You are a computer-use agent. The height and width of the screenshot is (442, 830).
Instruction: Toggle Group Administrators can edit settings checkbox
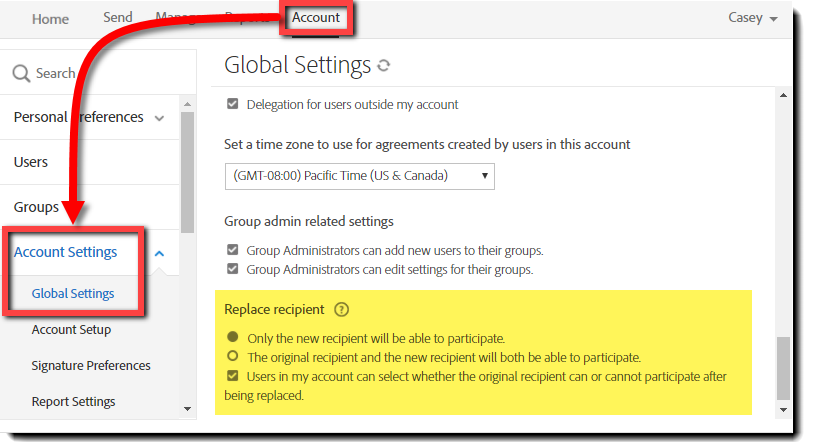pos(233,269)
